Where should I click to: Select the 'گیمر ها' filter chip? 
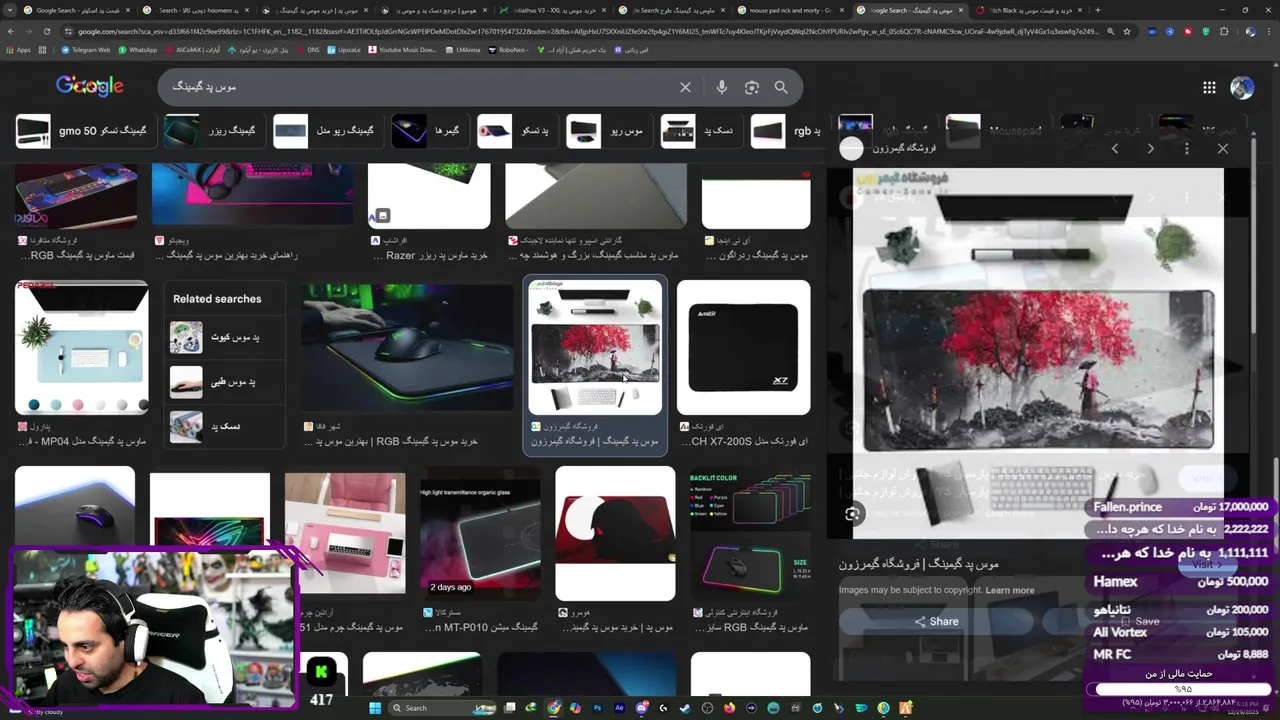pos(429,131)
